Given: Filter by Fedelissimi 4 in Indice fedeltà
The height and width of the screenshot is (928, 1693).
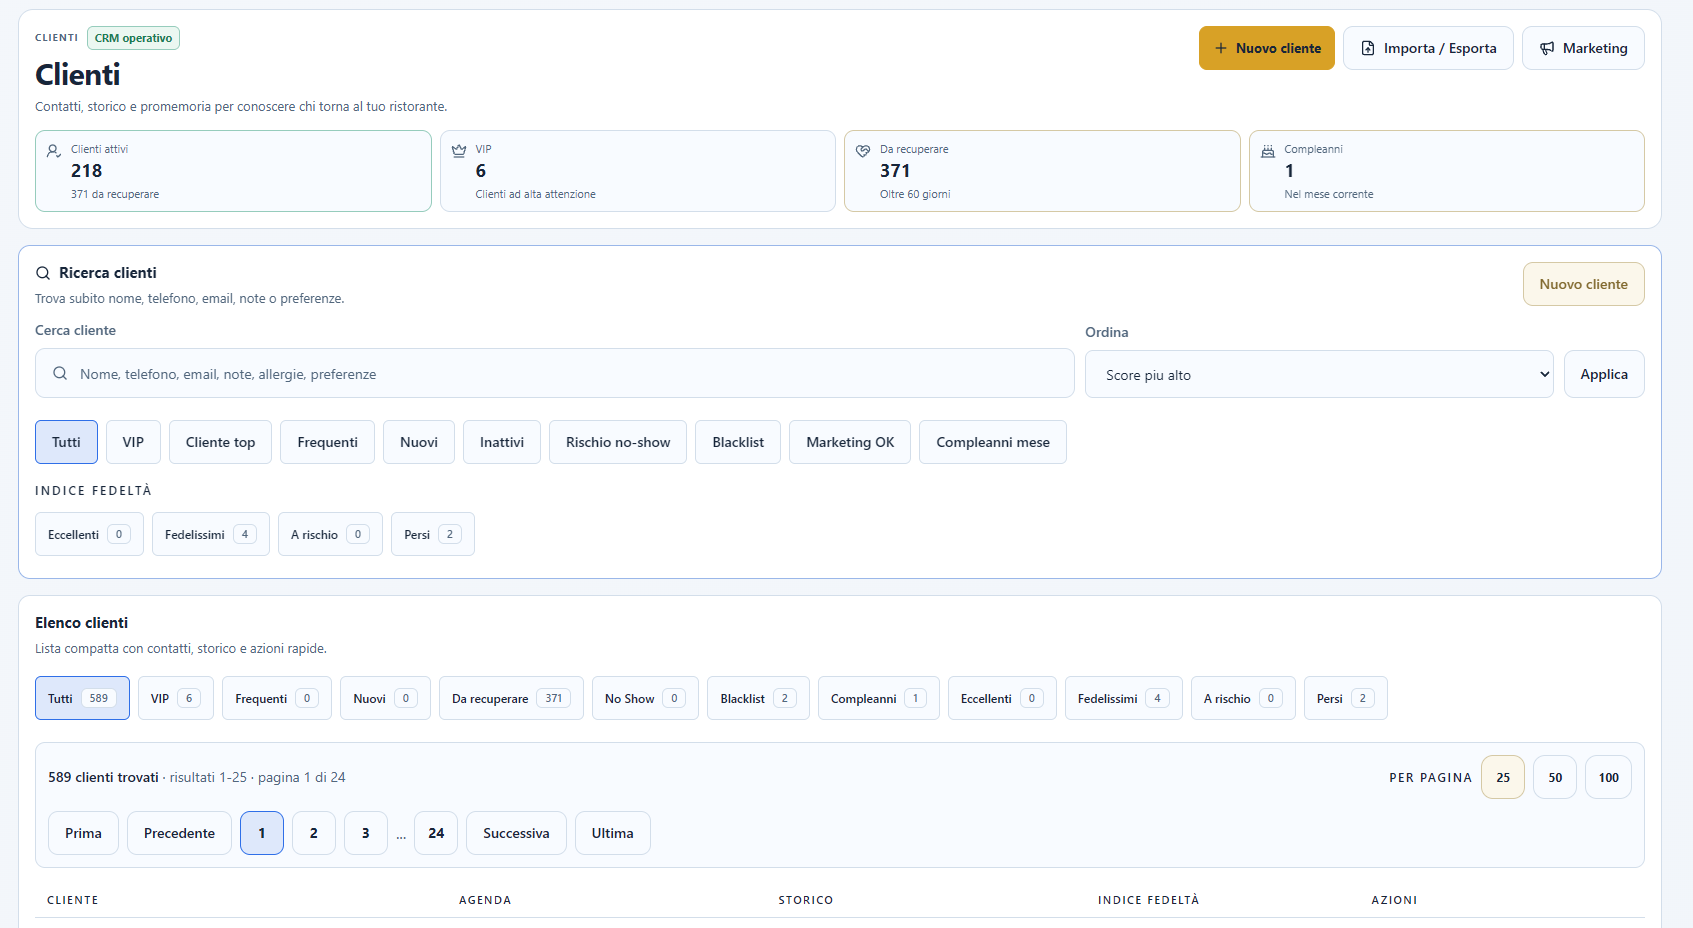Looking at the screenshot, I should [211, 534].
